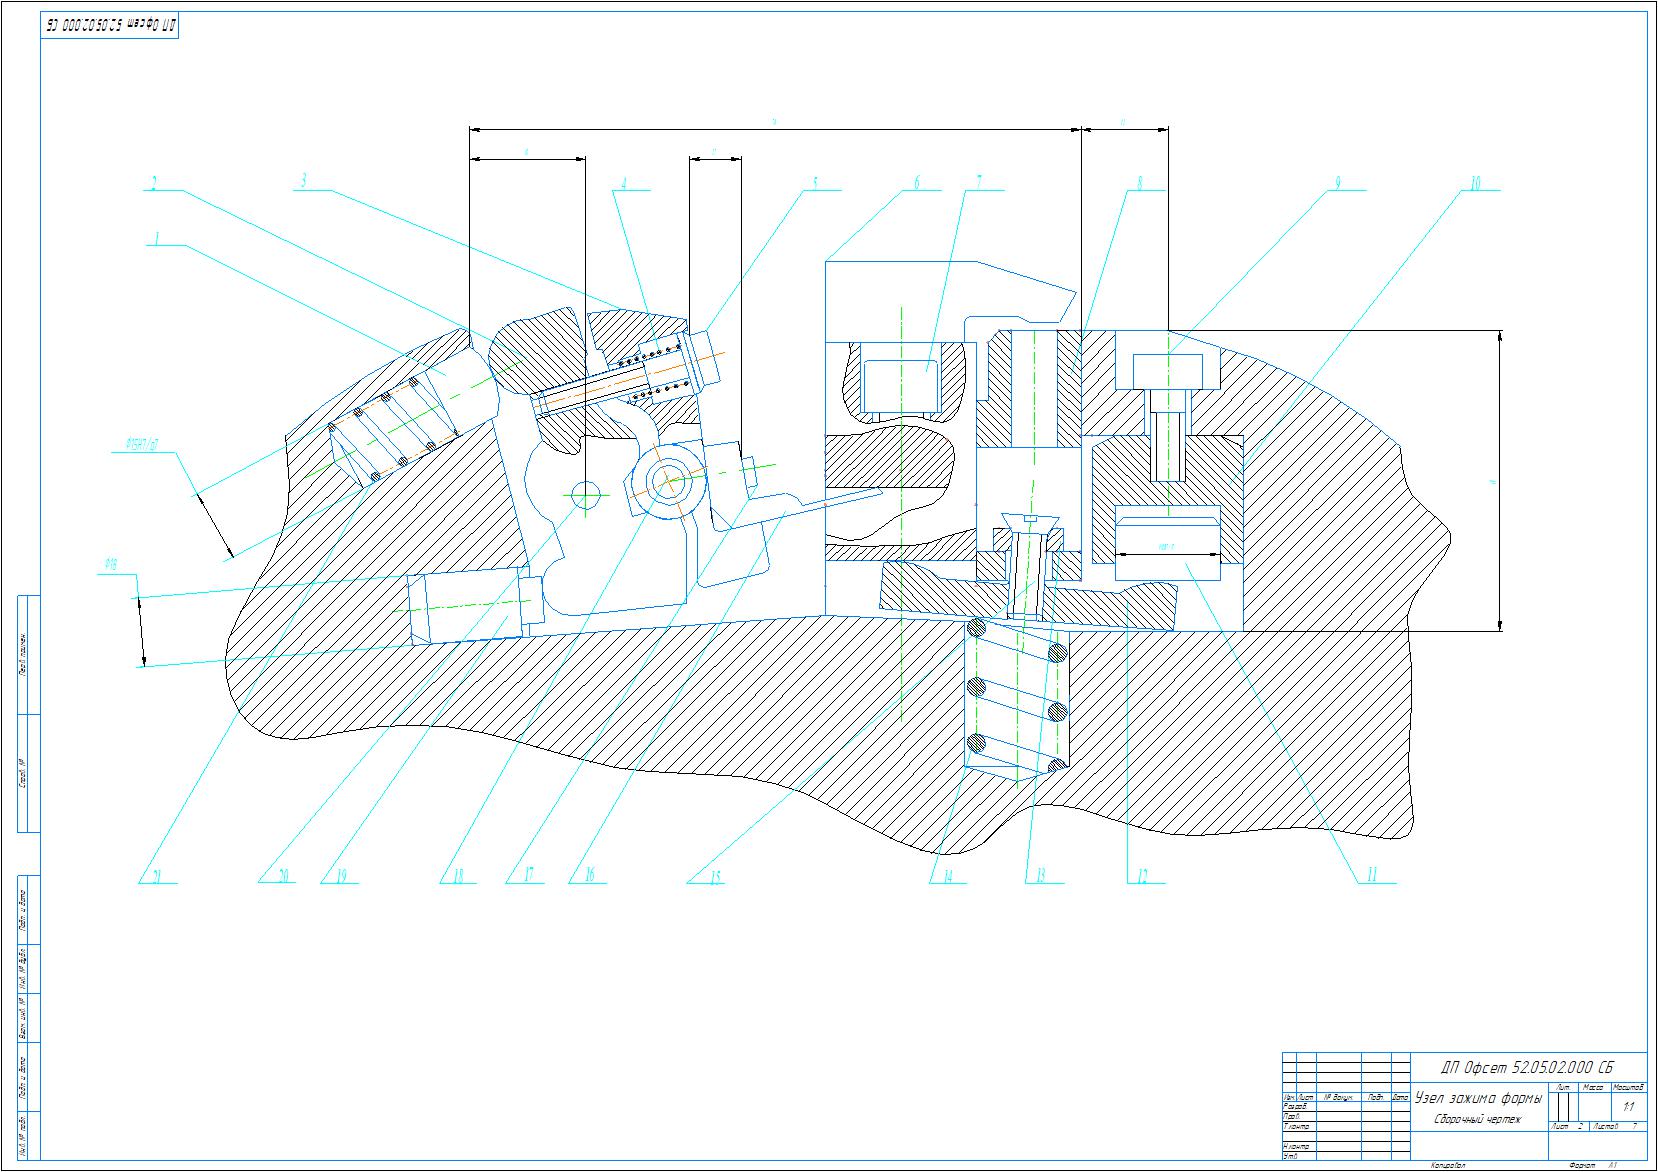Click part callout number 10
1658x1172 pixels.
[x=1474, y=183]
